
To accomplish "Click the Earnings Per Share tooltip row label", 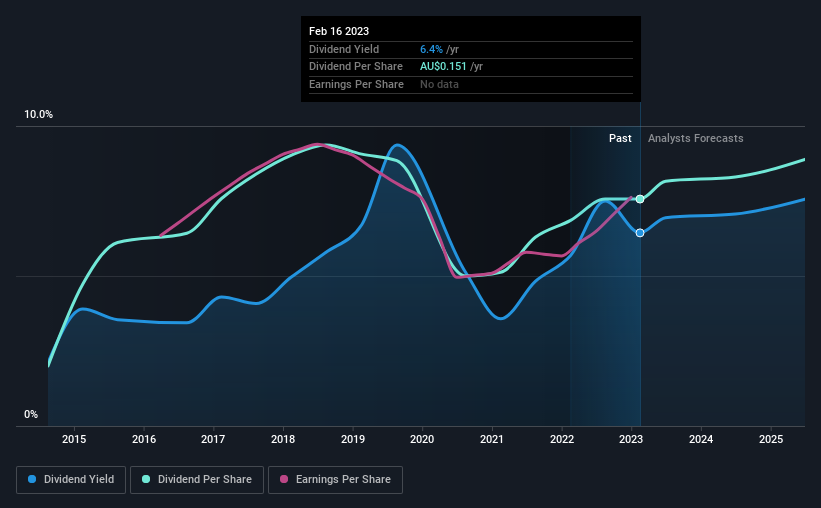I will coord(357,84).
